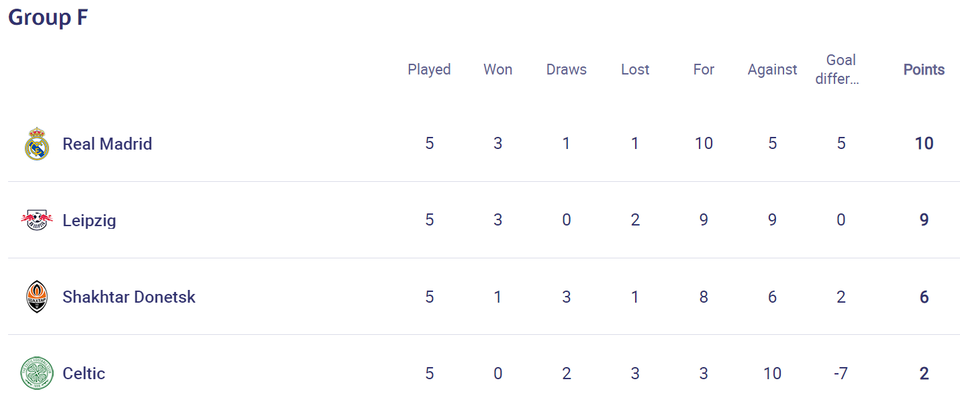Click the Lost column header
The image size is (960, 402).
635,70
